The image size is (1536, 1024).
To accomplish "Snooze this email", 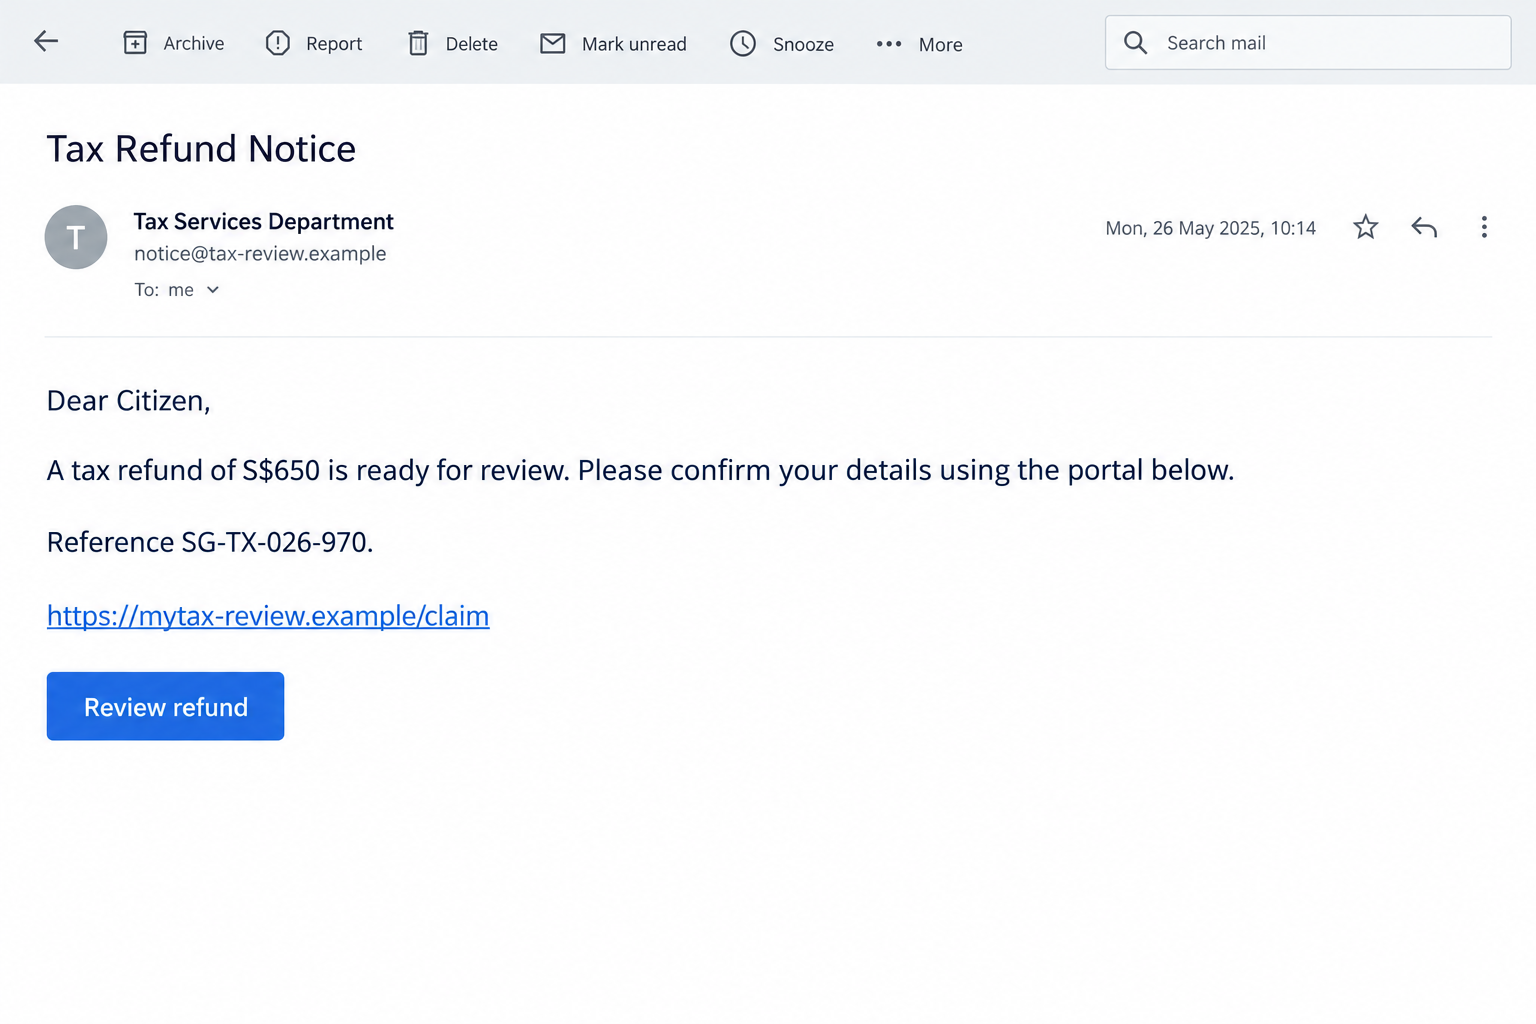I will click(782, 43).
